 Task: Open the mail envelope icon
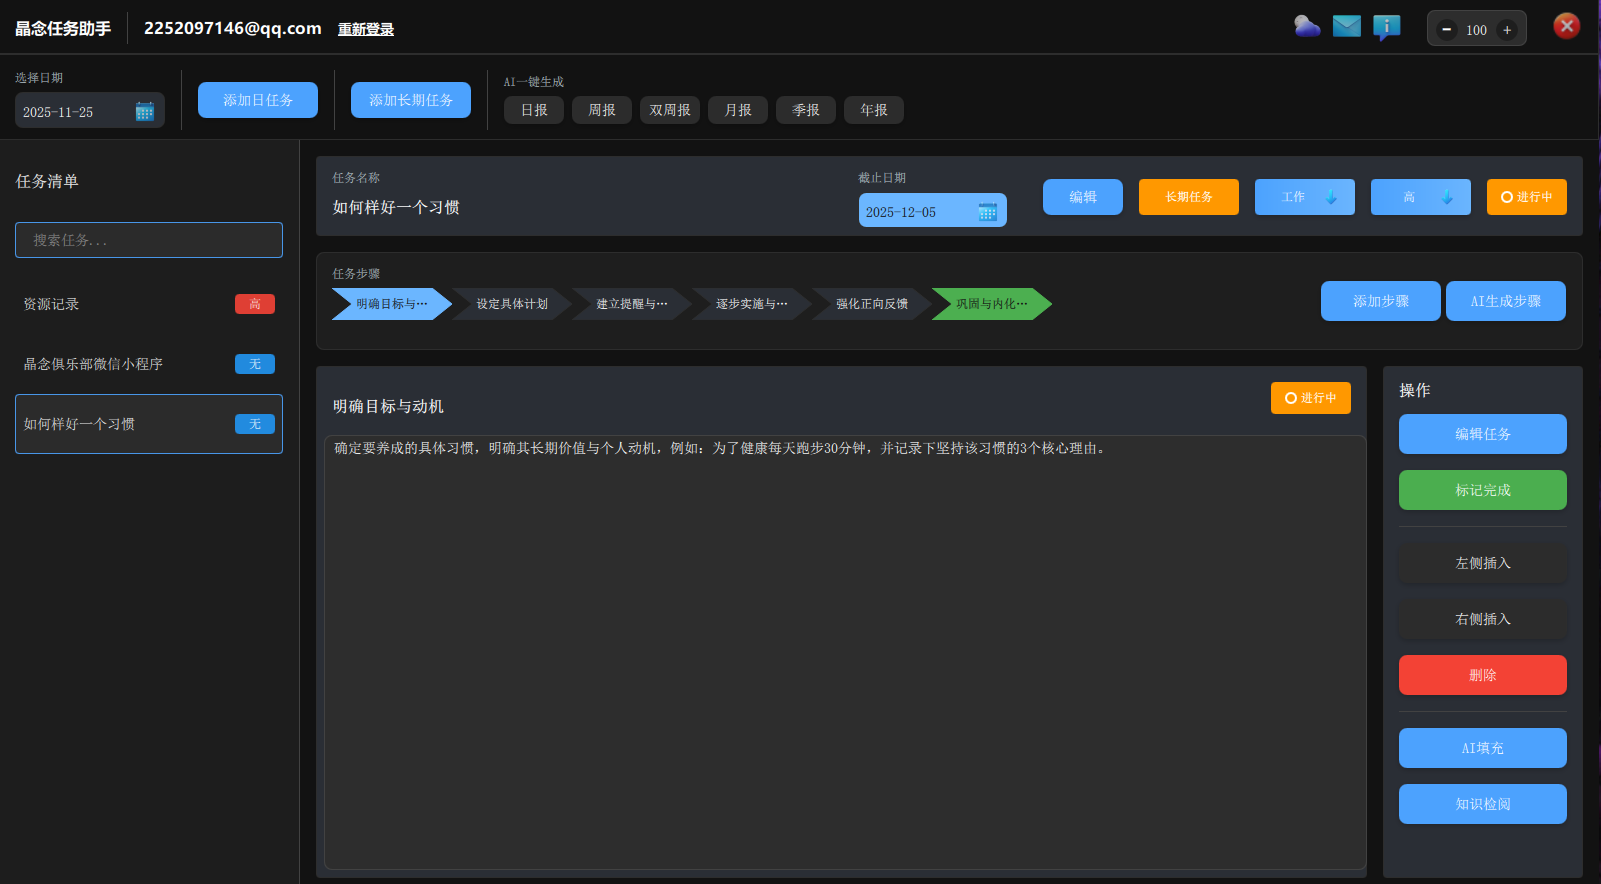click(x=1347, y=27)
